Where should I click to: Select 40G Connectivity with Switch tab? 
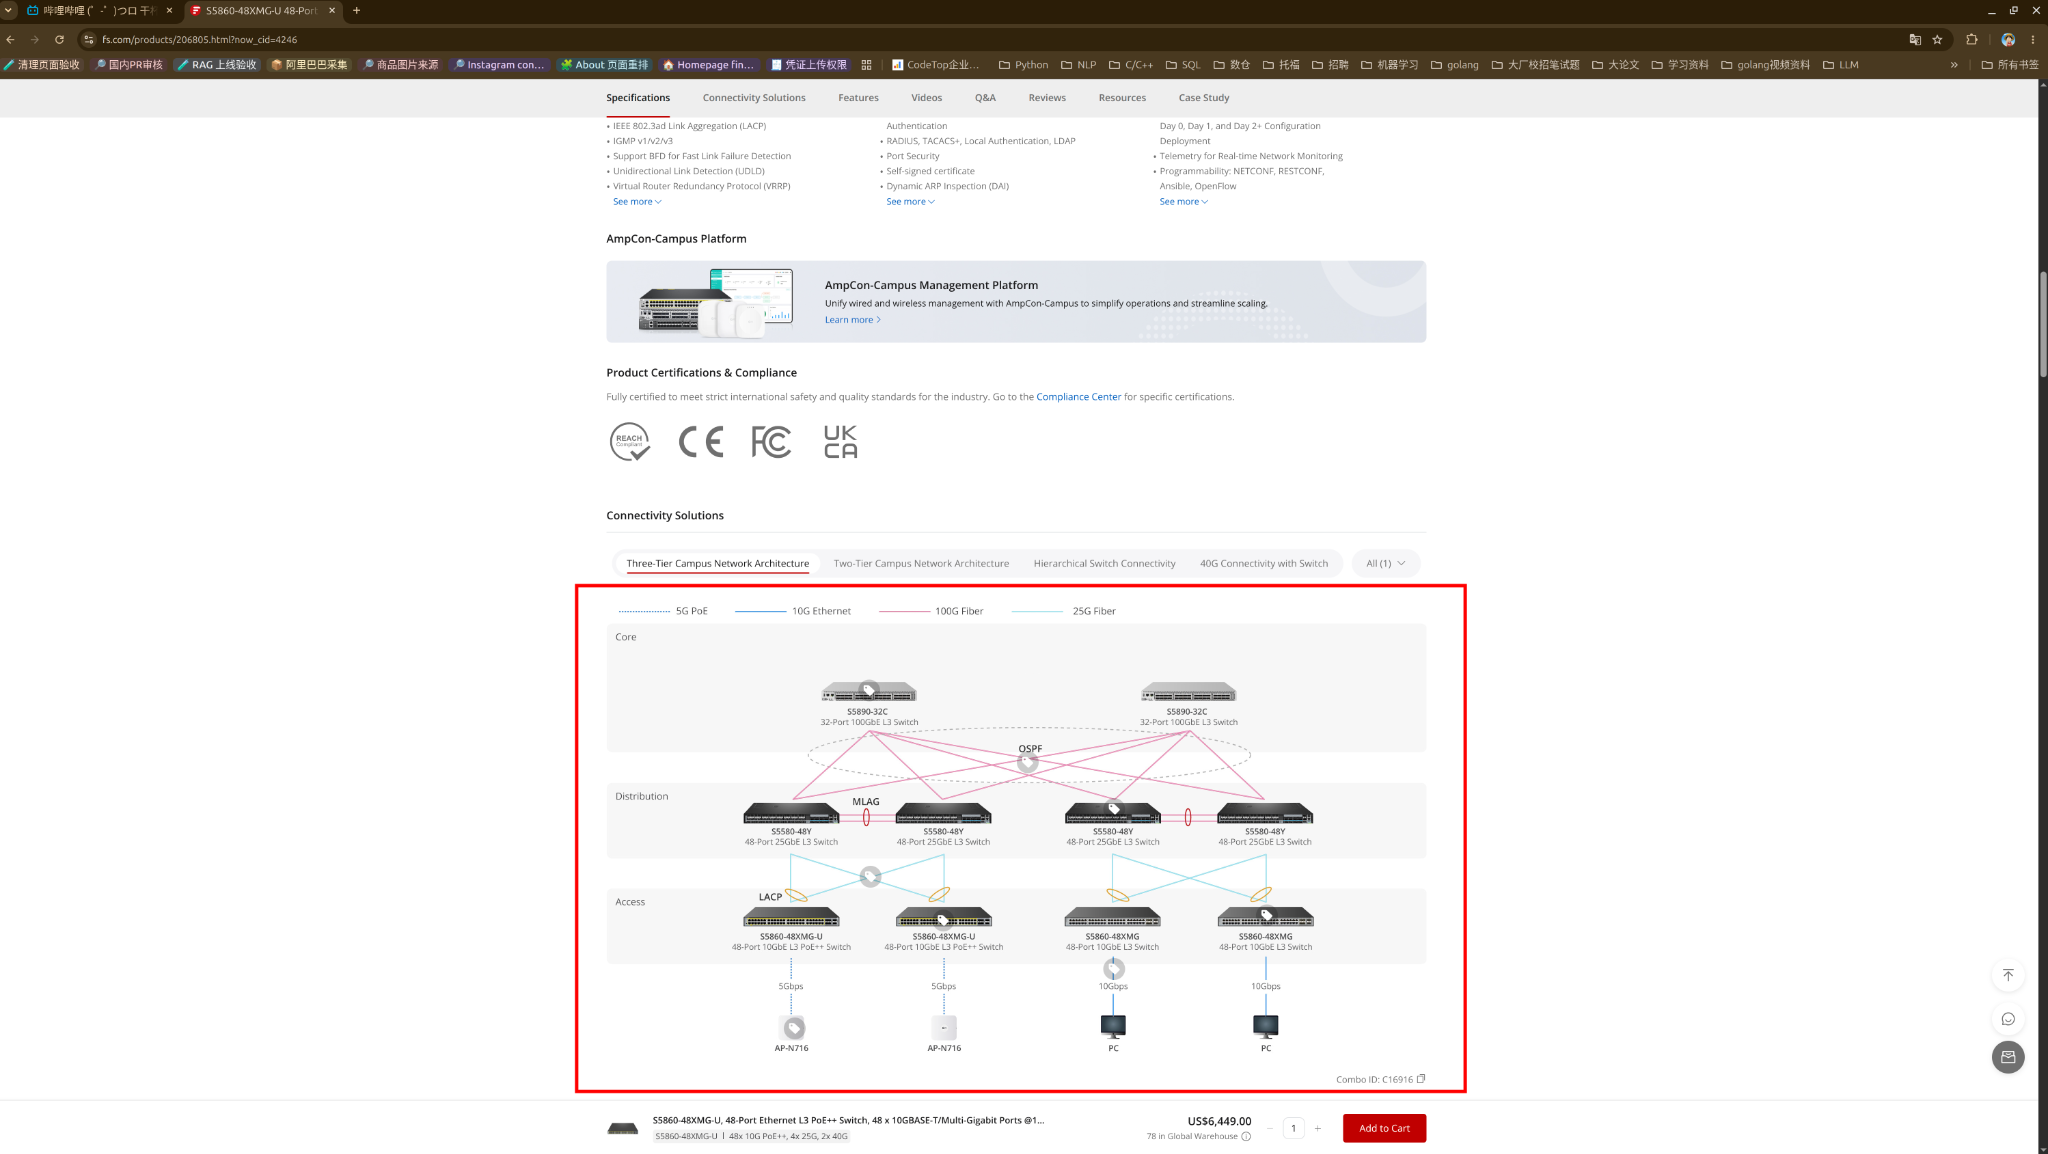point(1264,564)
